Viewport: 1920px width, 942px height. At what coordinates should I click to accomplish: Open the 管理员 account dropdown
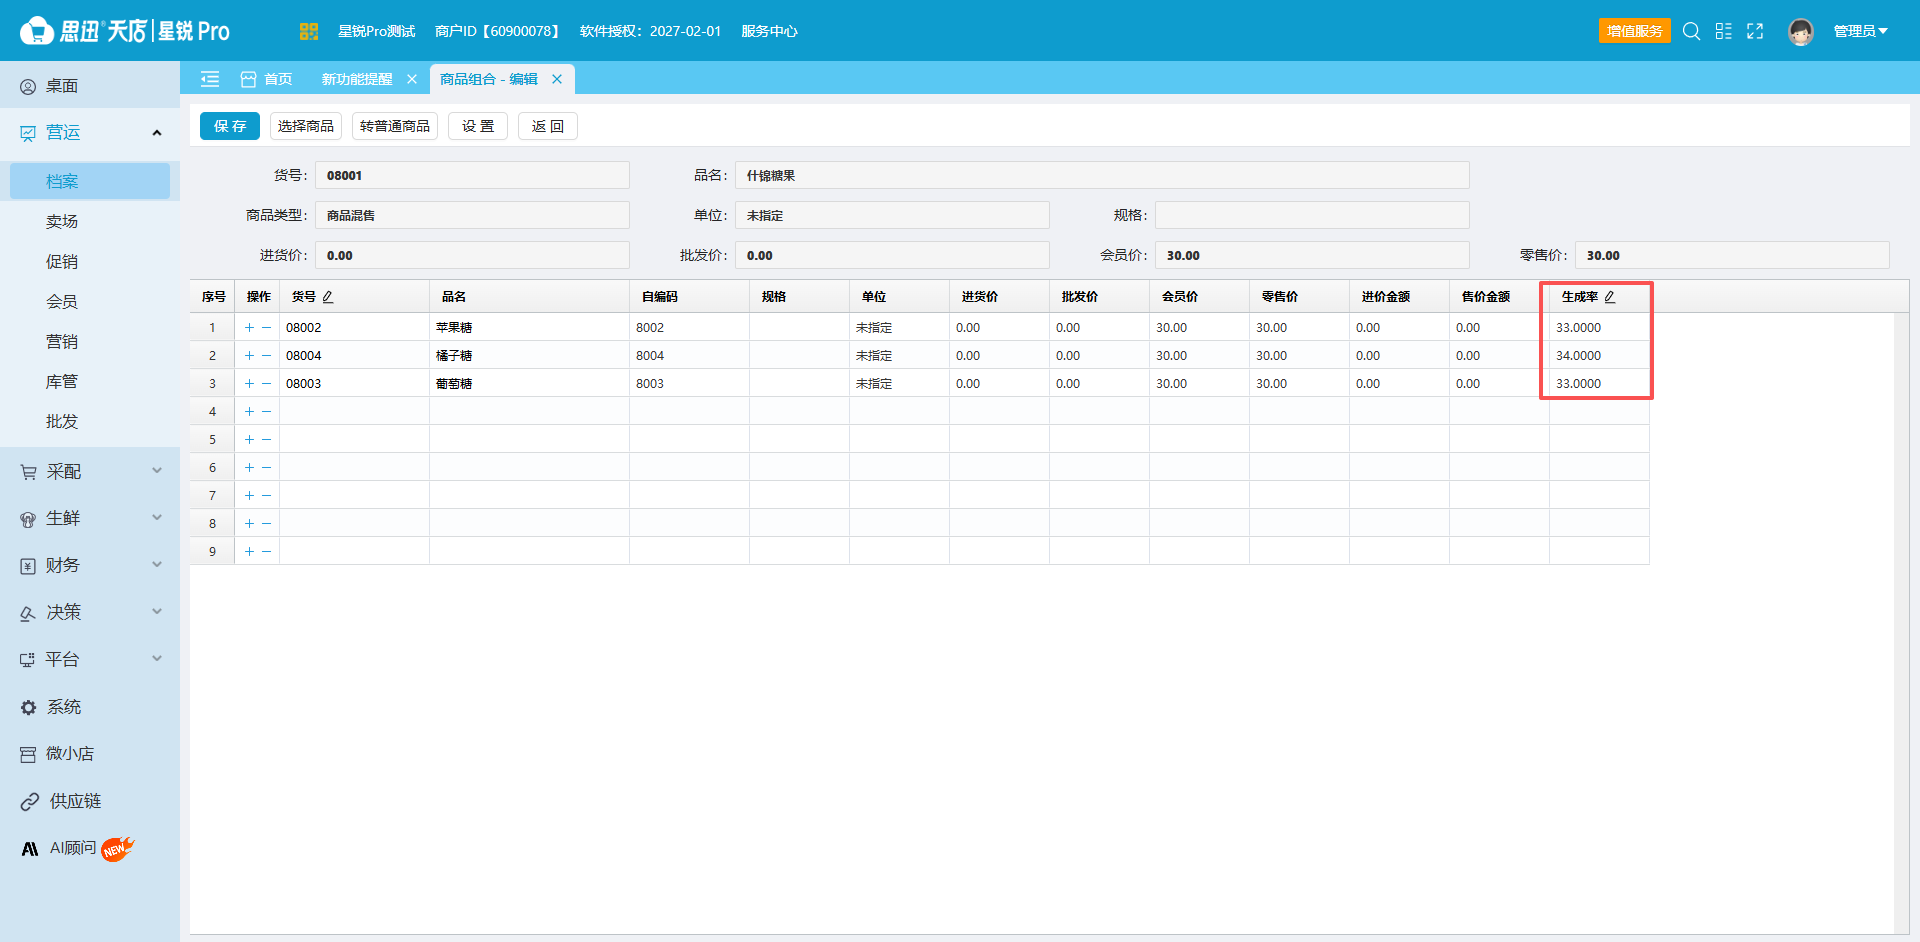1860,31
